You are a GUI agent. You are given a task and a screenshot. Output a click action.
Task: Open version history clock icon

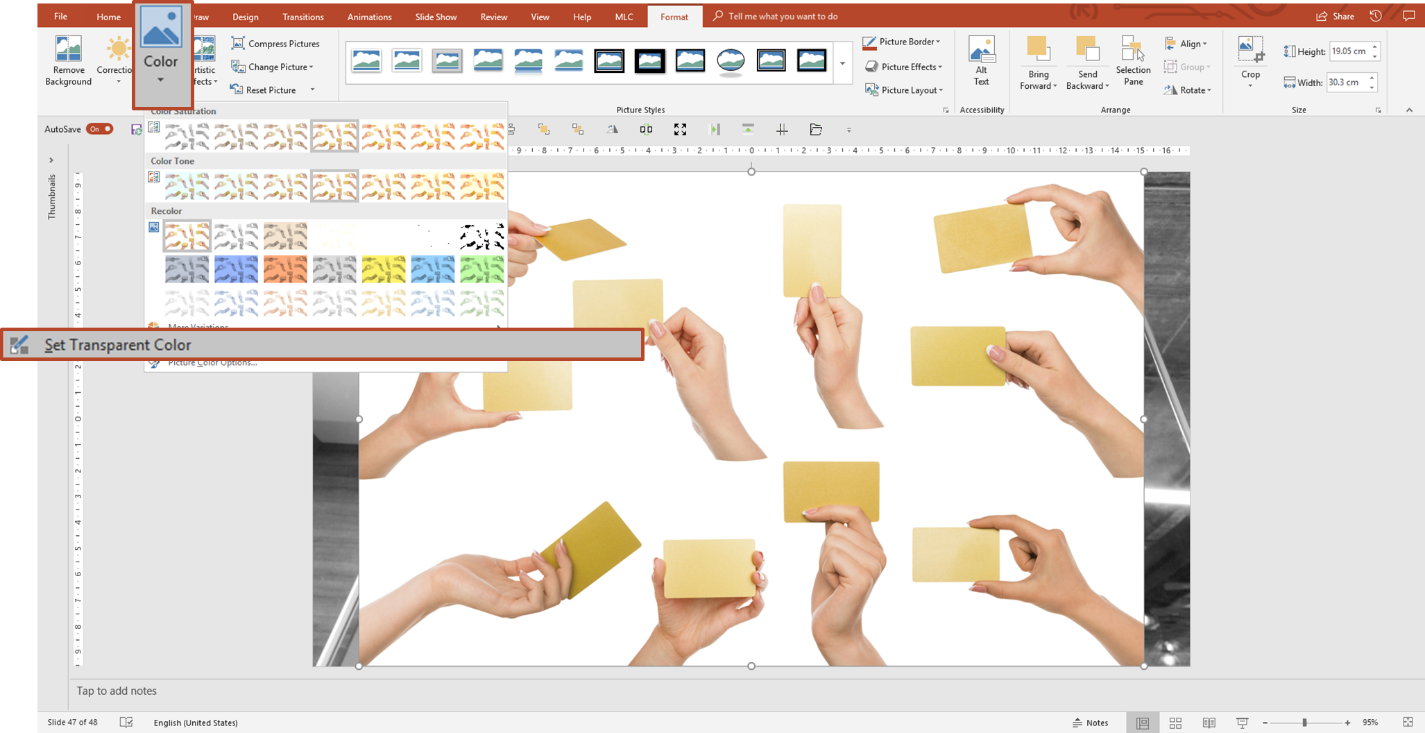[x=1376, y=16]
